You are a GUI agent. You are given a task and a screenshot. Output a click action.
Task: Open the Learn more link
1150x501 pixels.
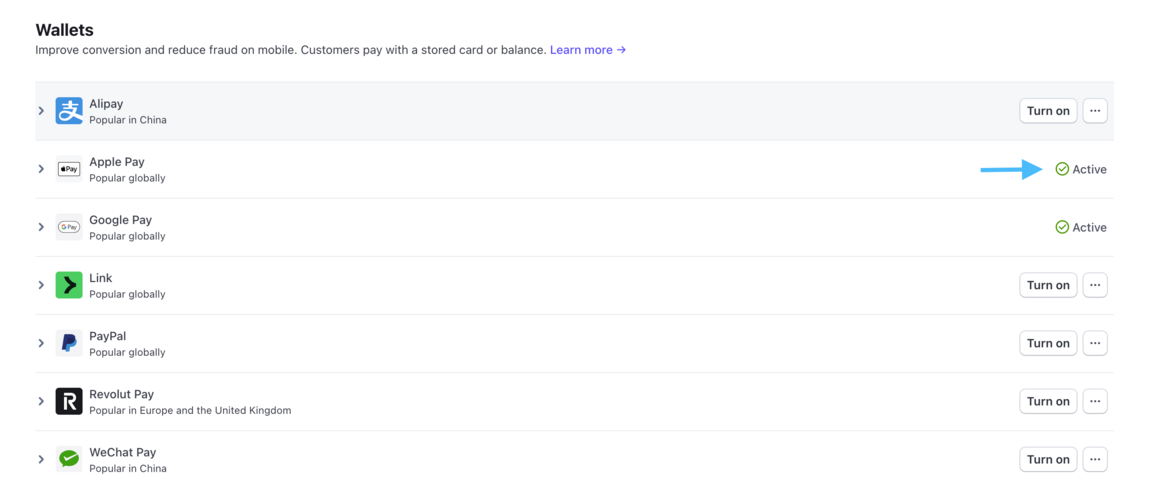point(588,50)
